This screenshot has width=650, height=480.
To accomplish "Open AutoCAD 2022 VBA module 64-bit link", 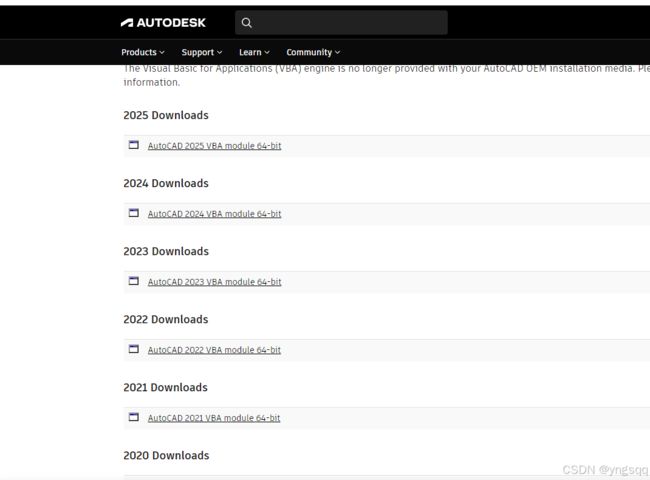I will (214, 350).
